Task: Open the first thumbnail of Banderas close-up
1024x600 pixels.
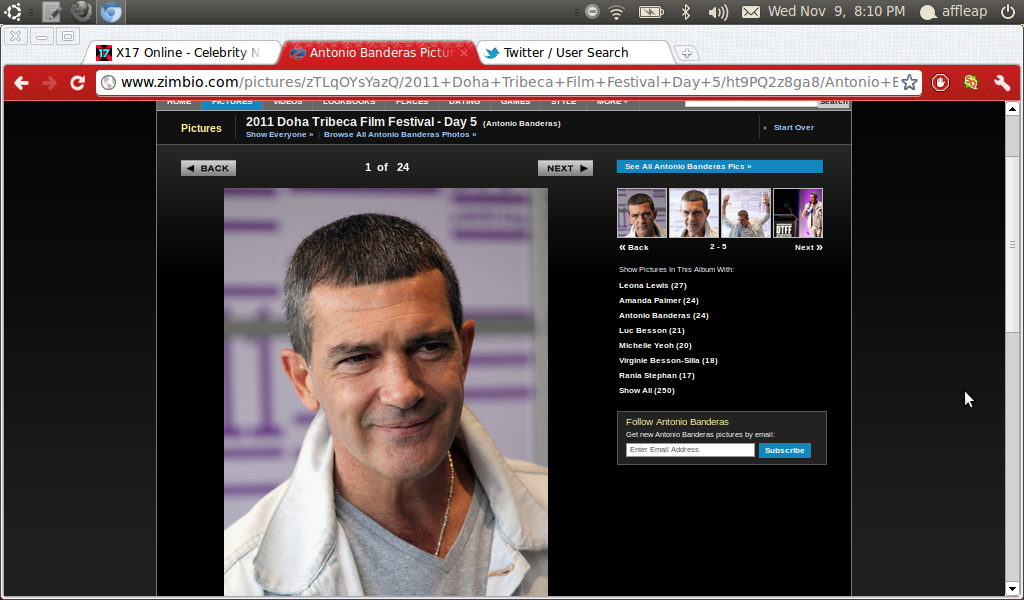Action: tap(642, 213)
